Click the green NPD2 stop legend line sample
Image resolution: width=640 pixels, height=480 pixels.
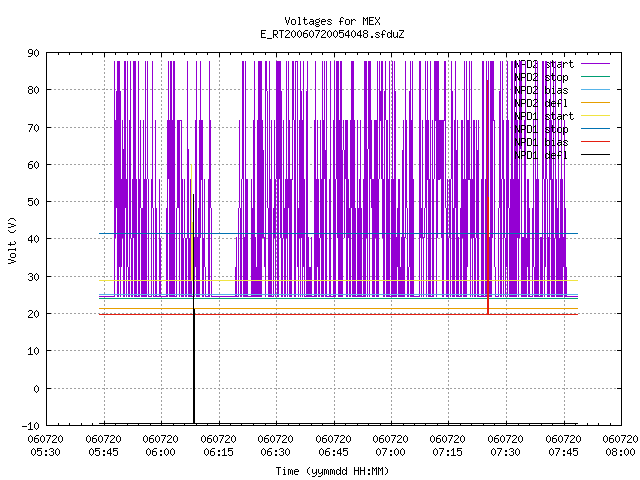pos(595,77)
